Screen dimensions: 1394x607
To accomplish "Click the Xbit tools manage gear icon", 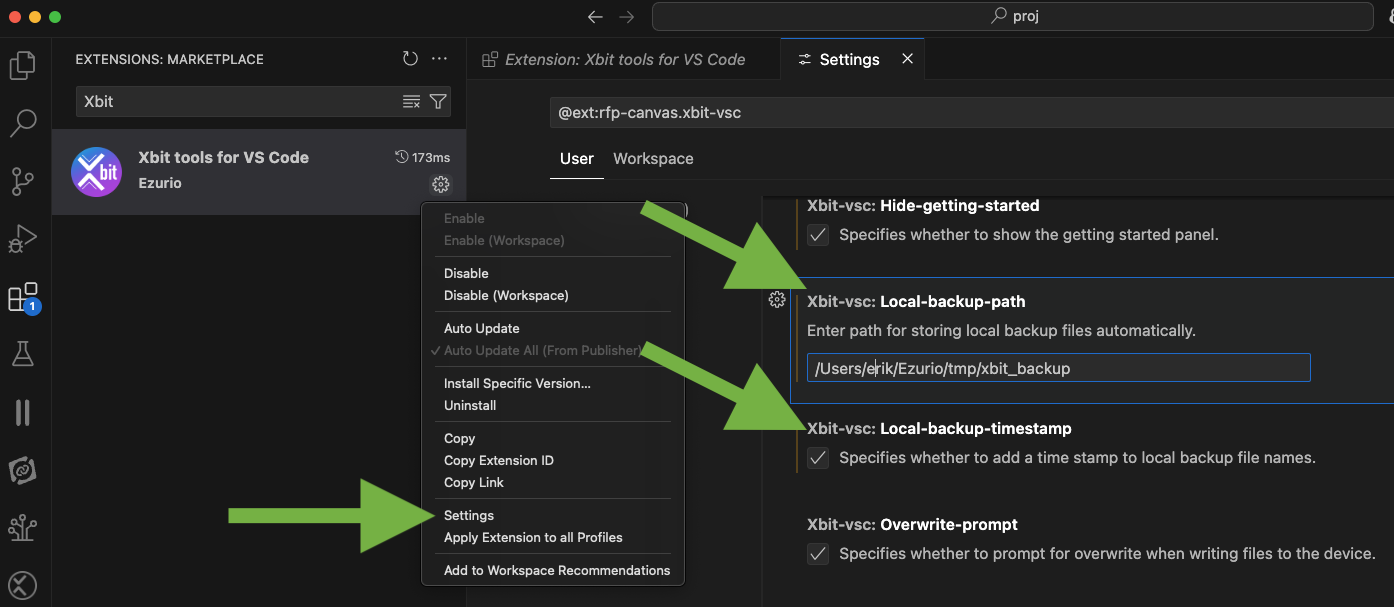I will pyautogui.click(x=440, y=184).
